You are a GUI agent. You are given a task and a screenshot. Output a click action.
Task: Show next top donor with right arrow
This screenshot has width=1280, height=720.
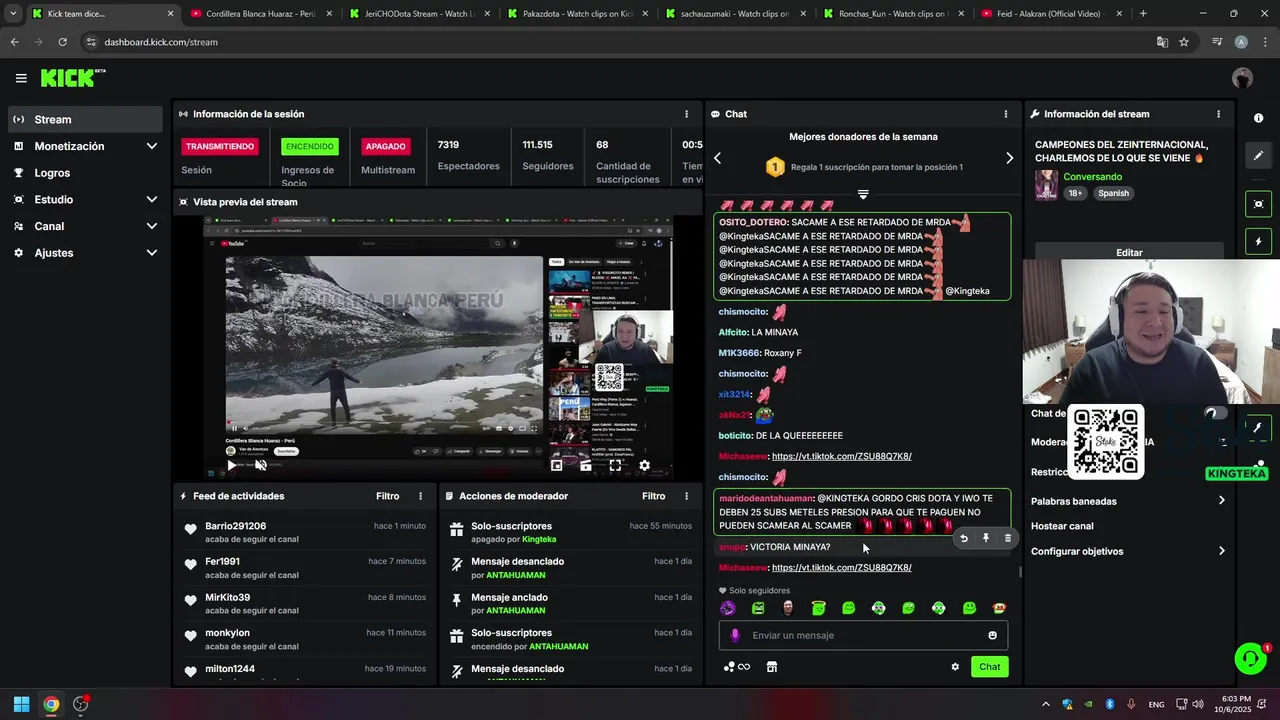tap(1009, 158)
